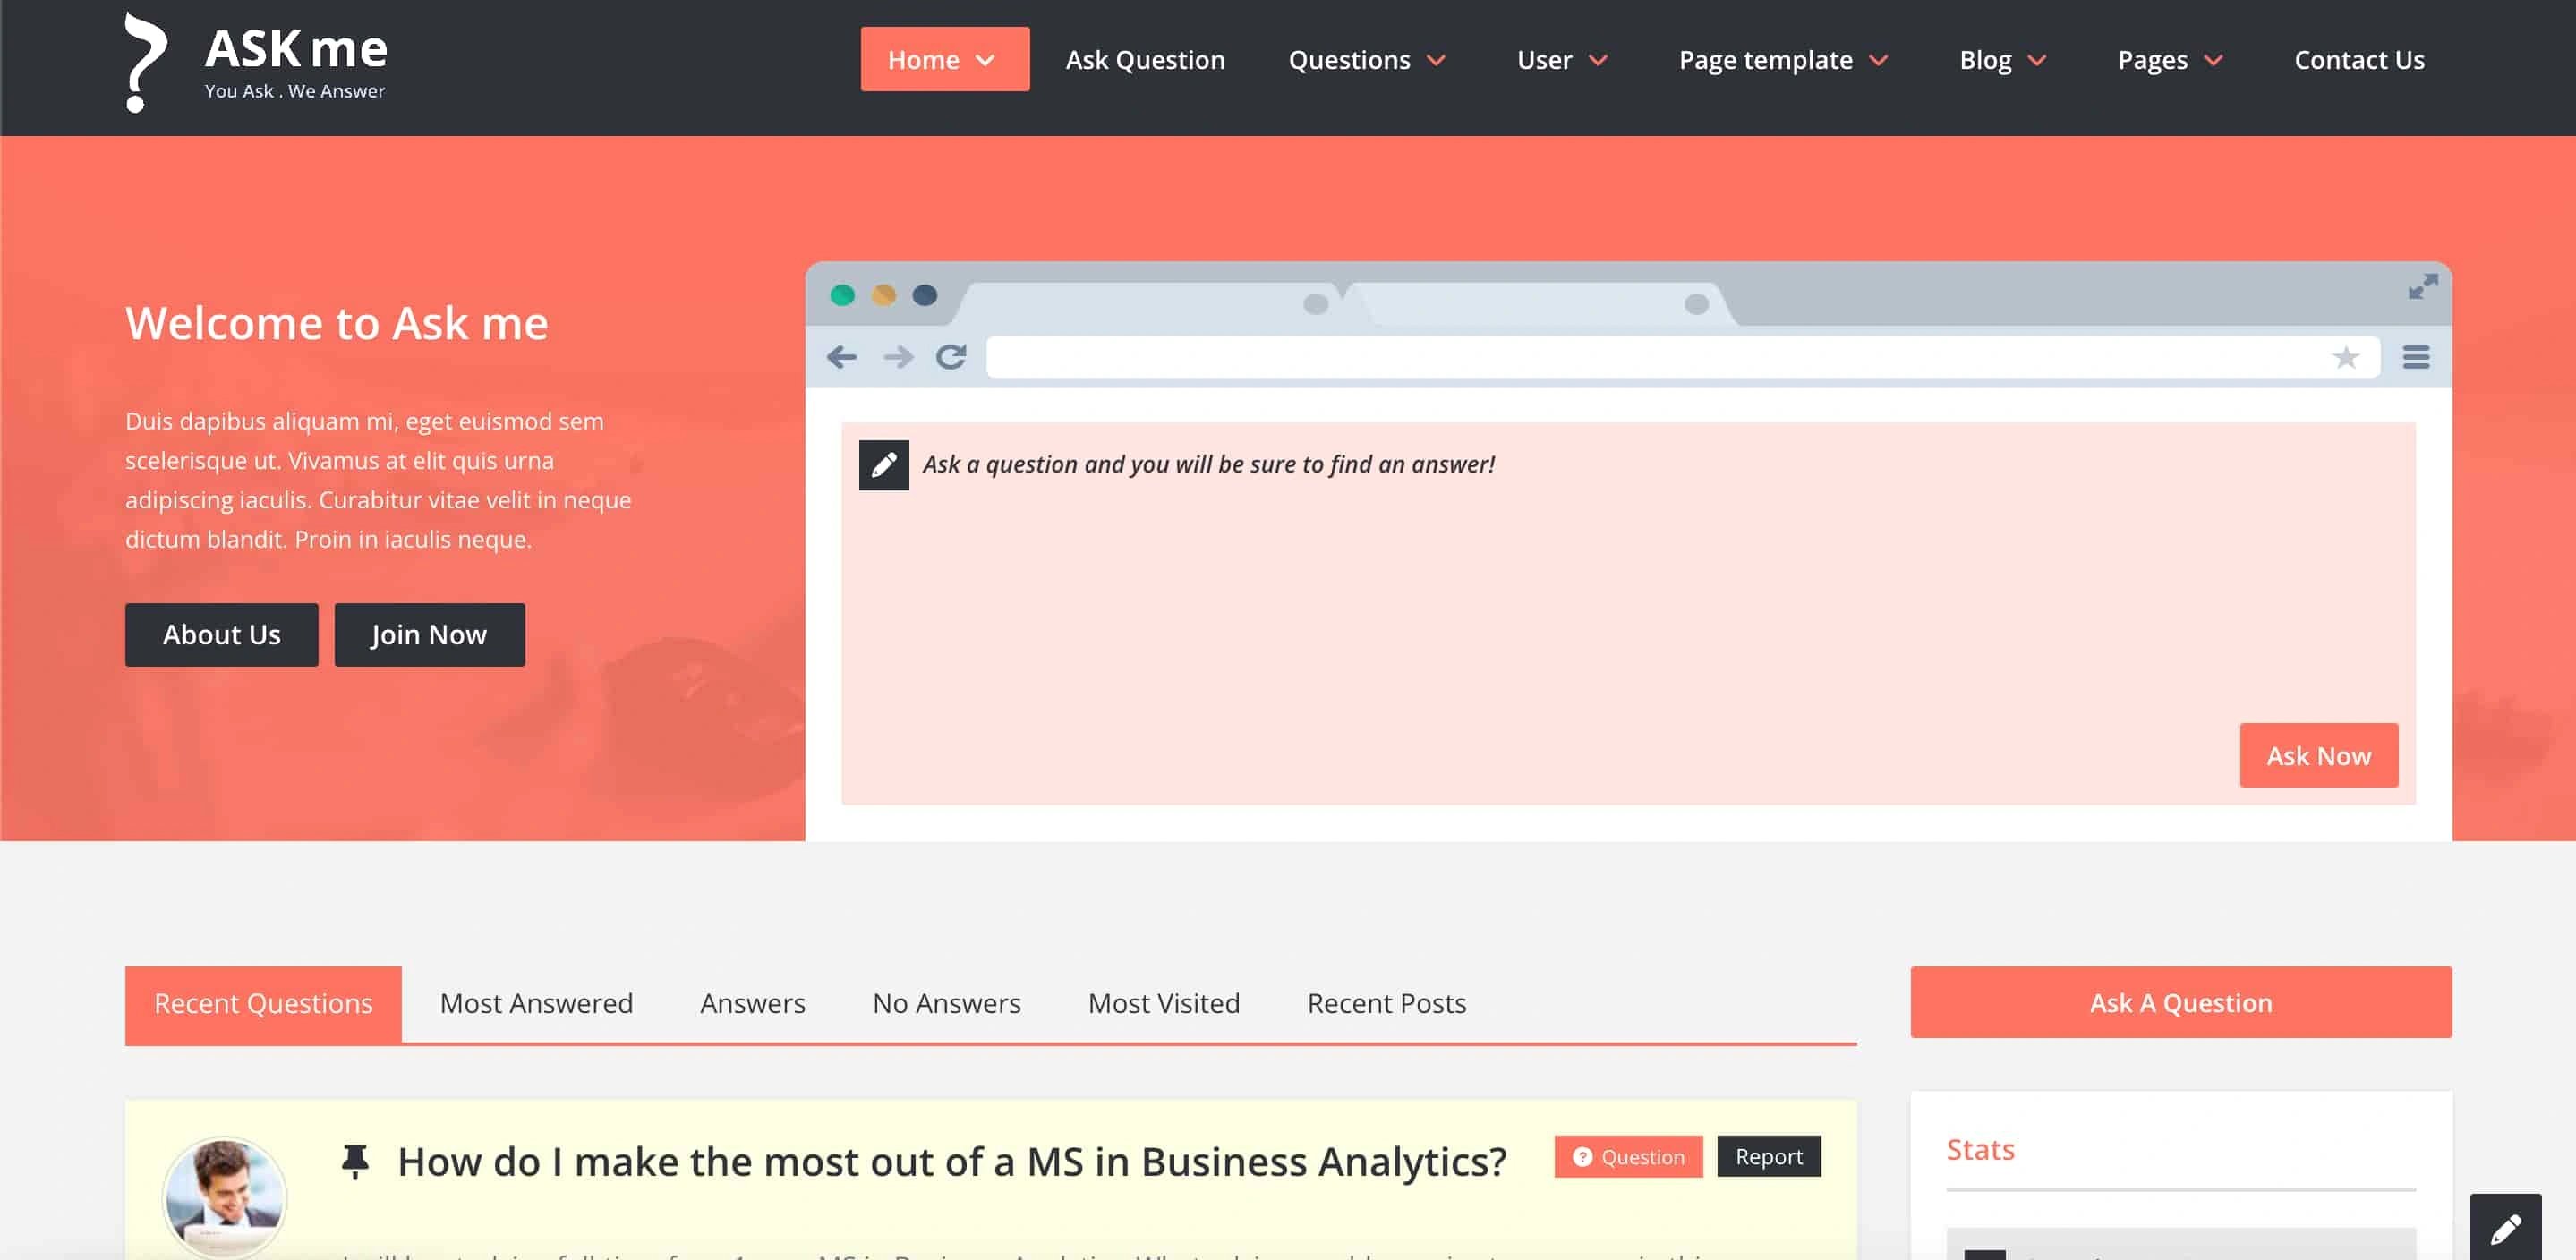Switch to the Most Answered tab
The image size is (2576, 1260).
click(536, 1003)
